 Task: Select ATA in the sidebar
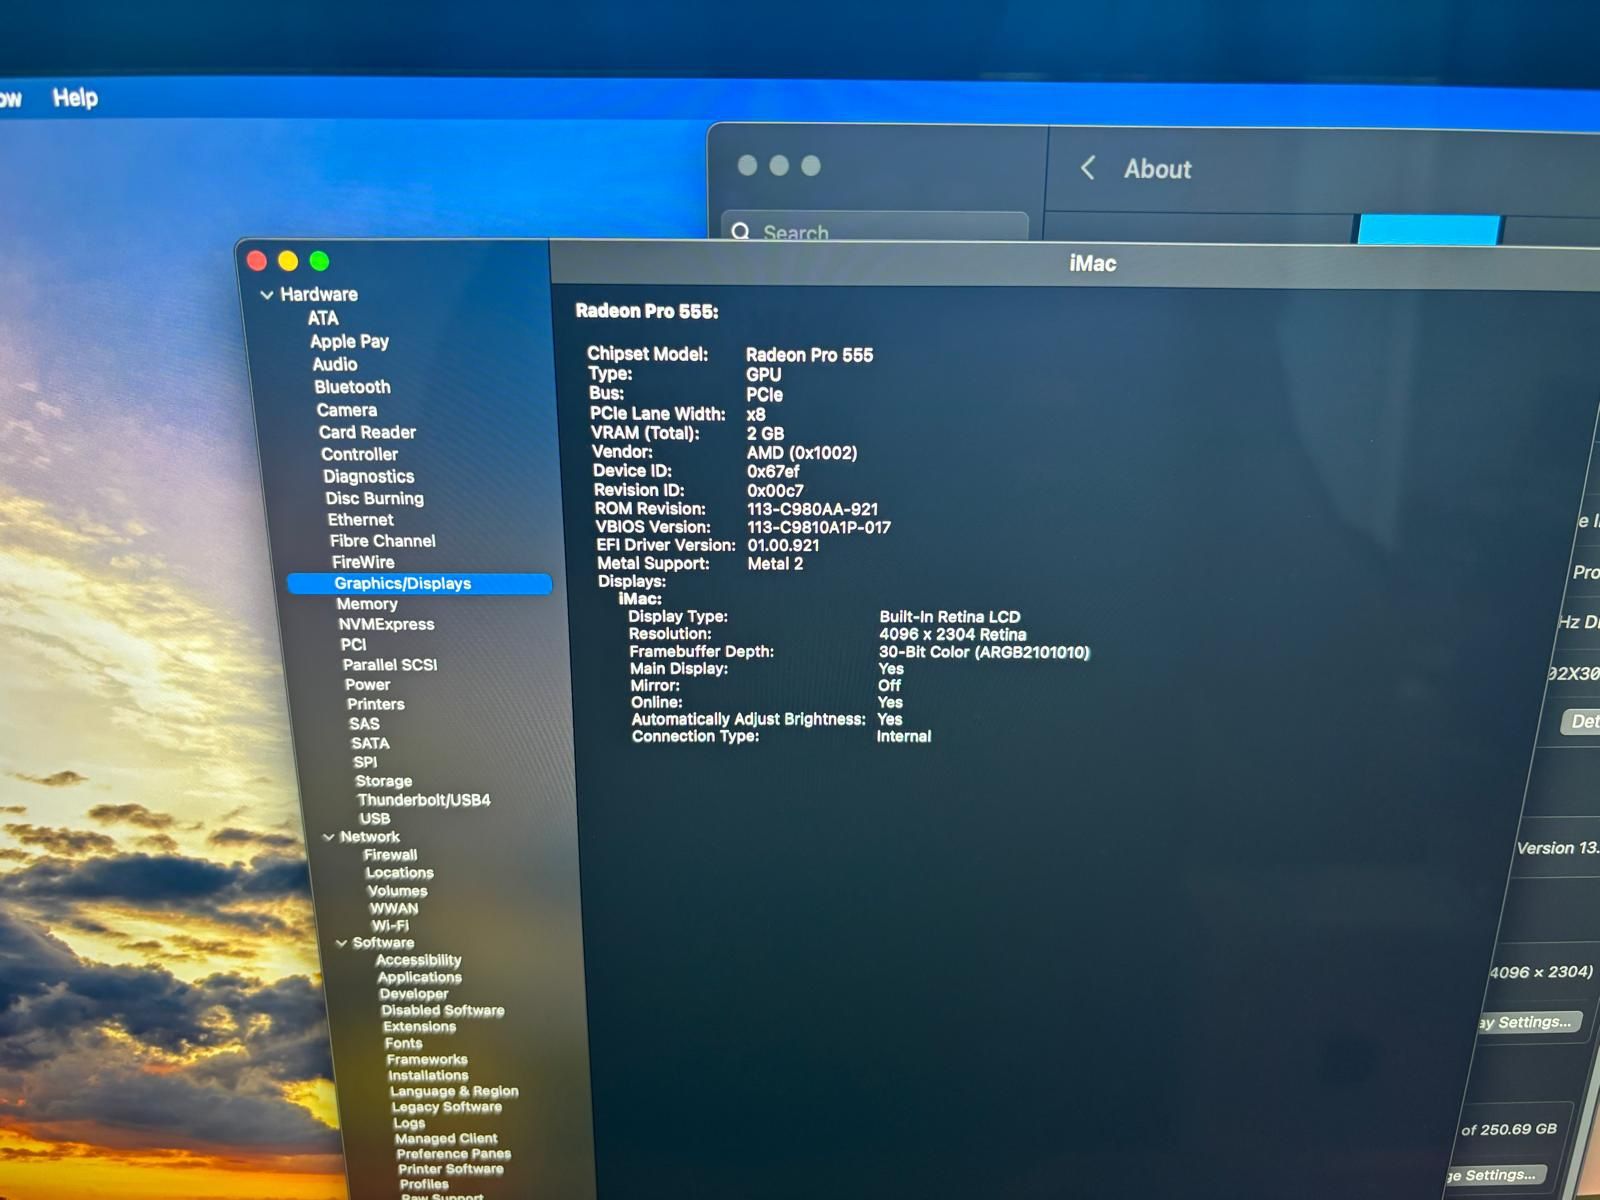[x=323, y=318]
